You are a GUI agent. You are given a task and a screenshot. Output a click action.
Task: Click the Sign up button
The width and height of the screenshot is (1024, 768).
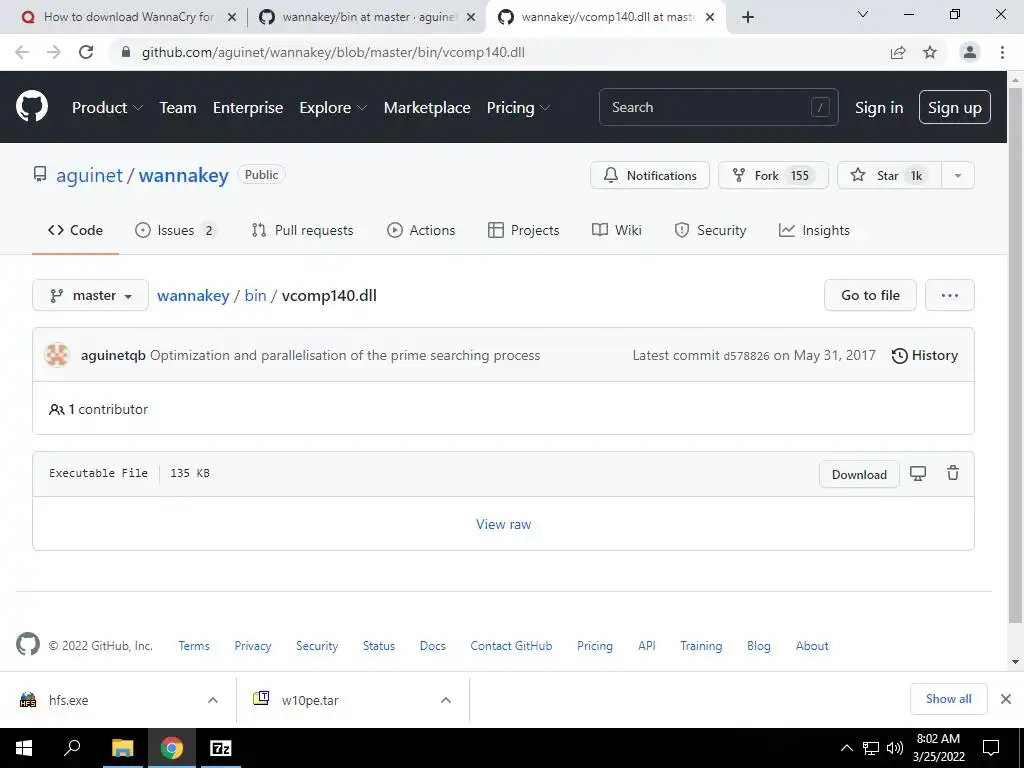click(x=954, y=108)
